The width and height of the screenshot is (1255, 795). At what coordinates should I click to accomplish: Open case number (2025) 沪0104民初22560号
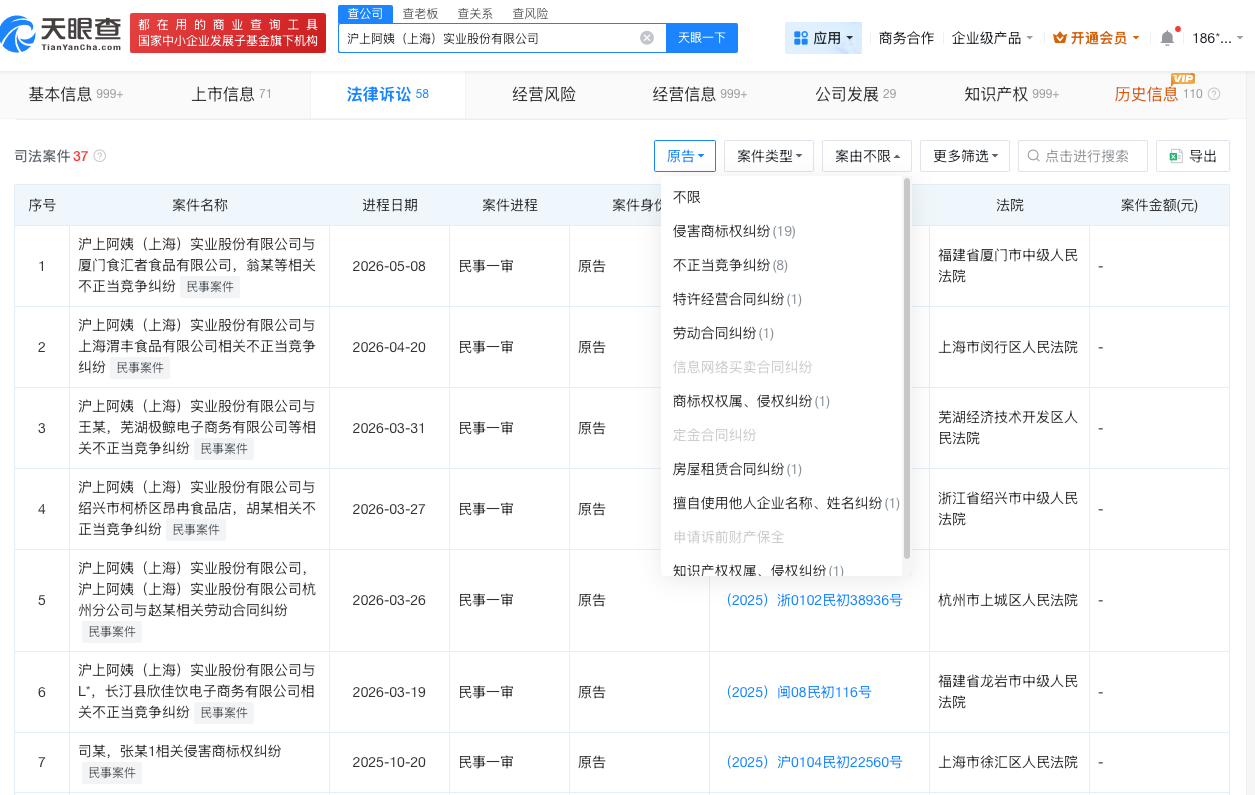[814, 762]
